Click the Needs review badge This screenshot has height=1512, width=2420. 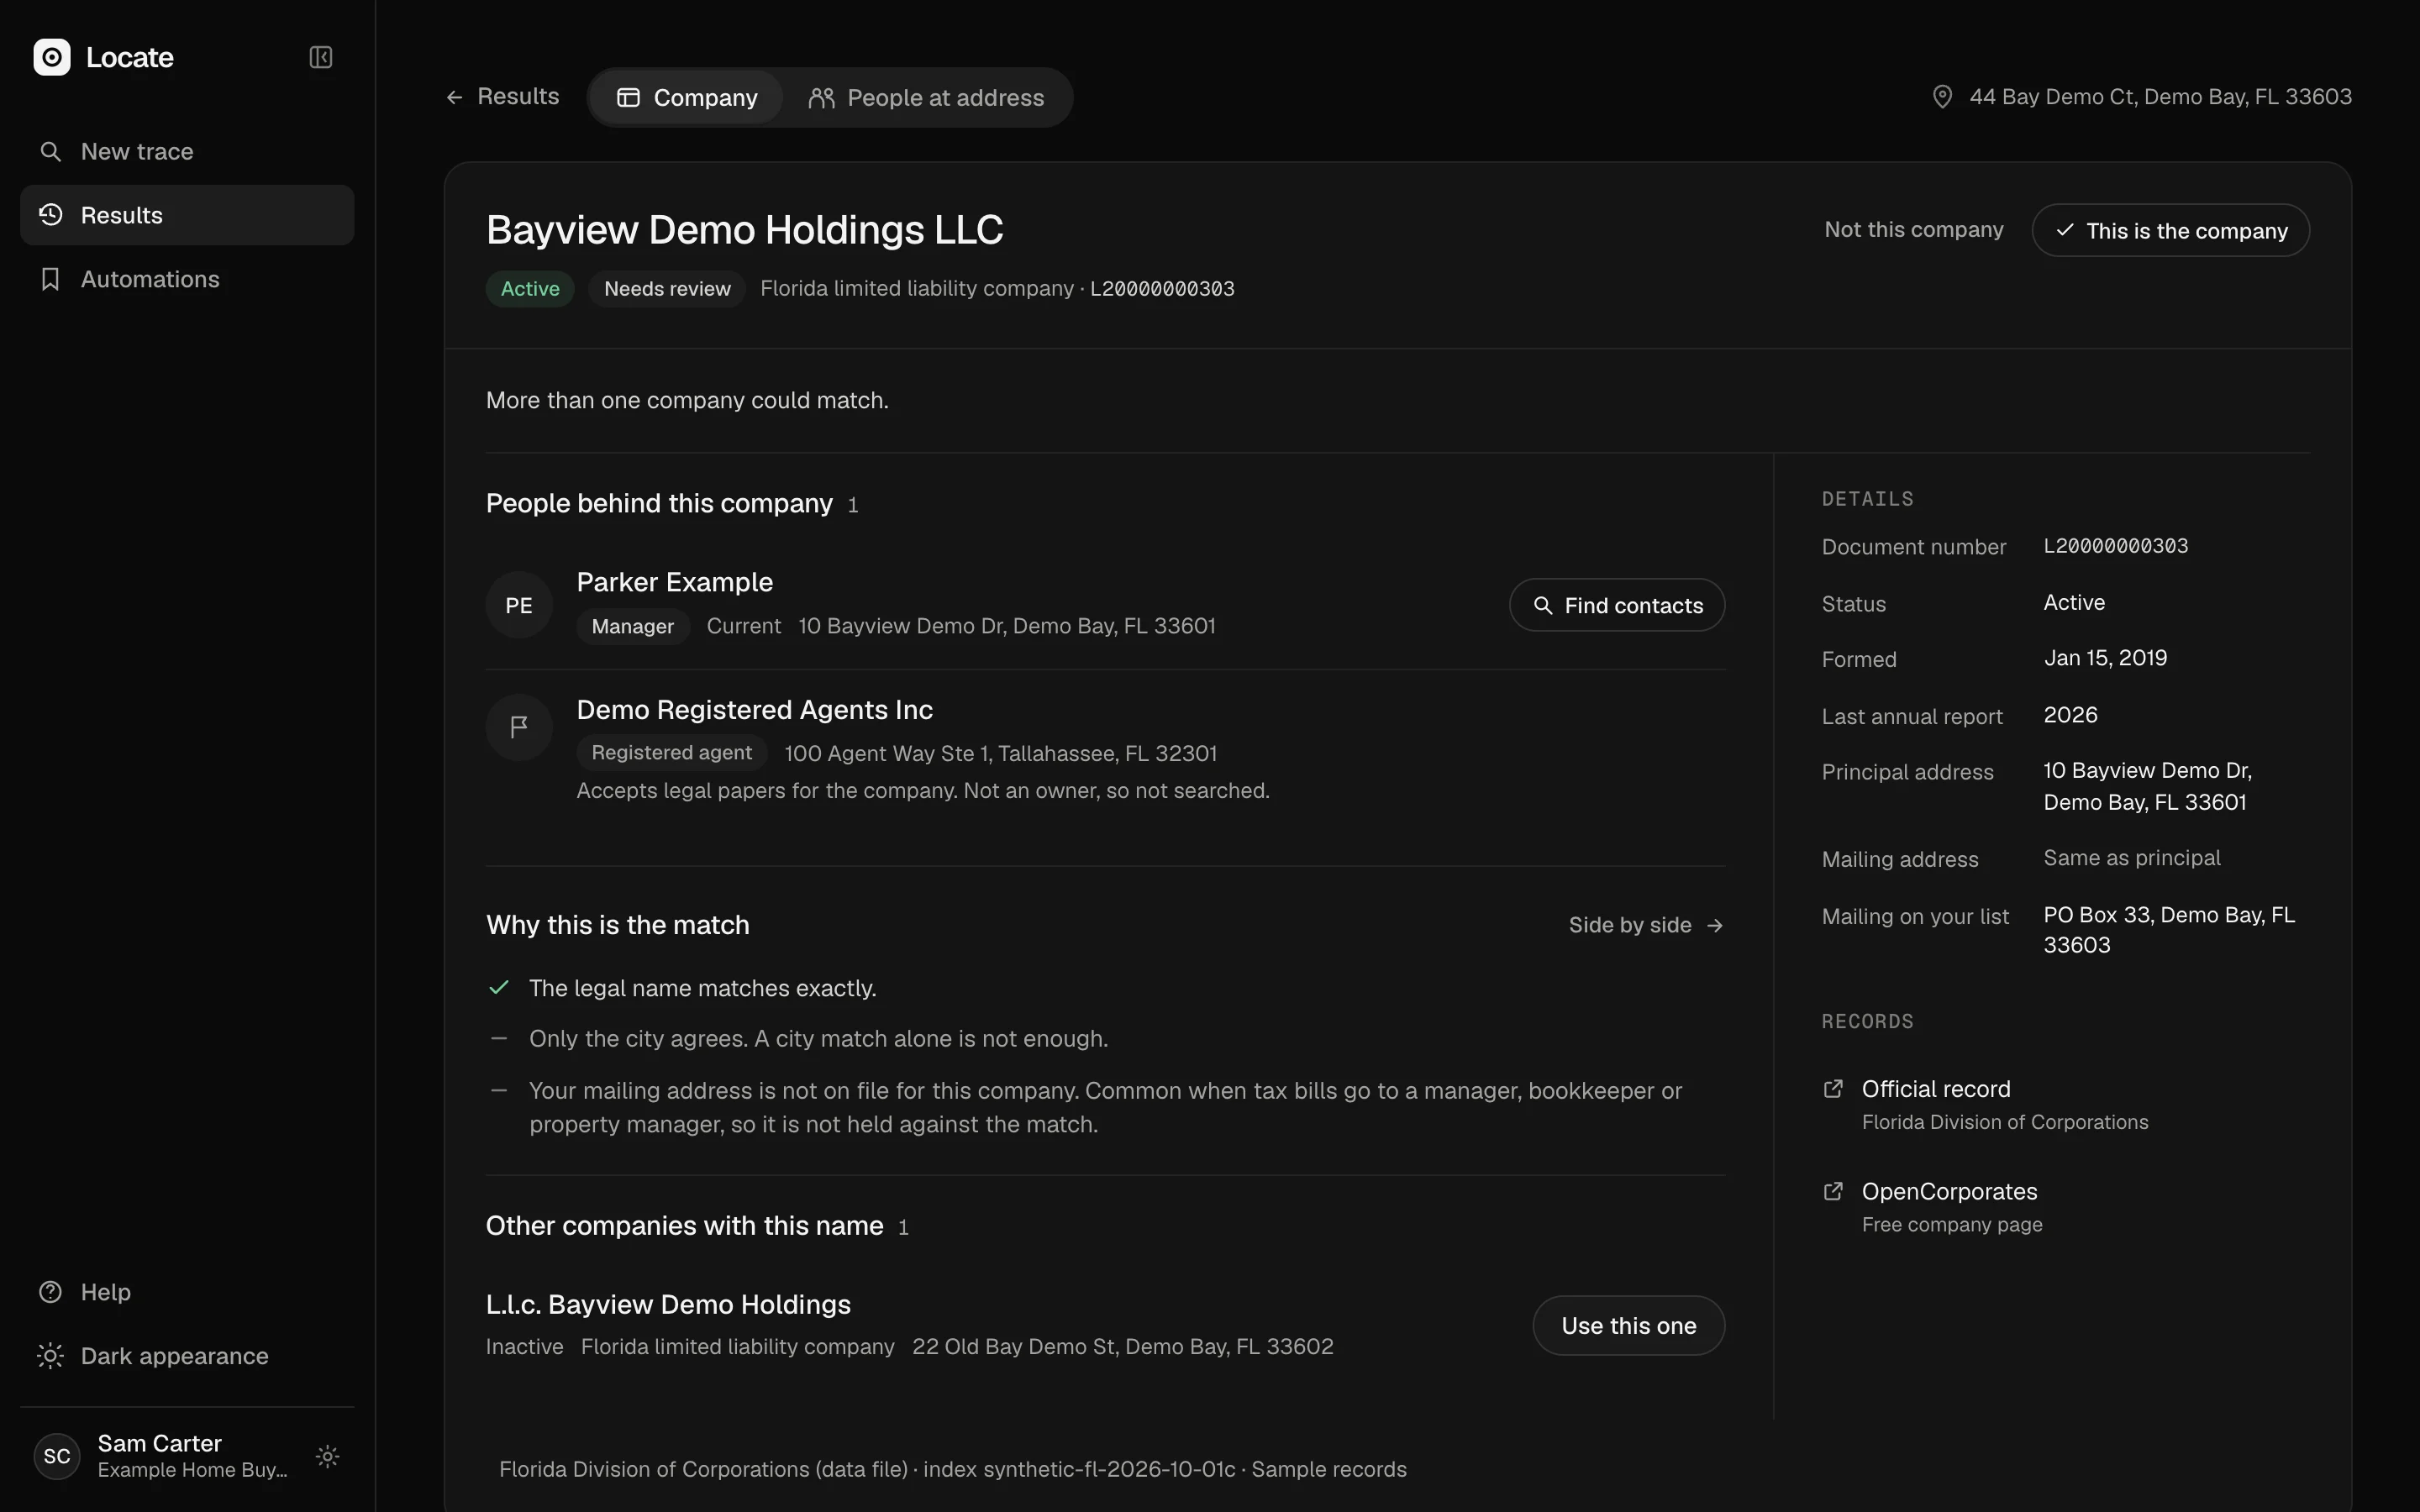click(667, 289)
